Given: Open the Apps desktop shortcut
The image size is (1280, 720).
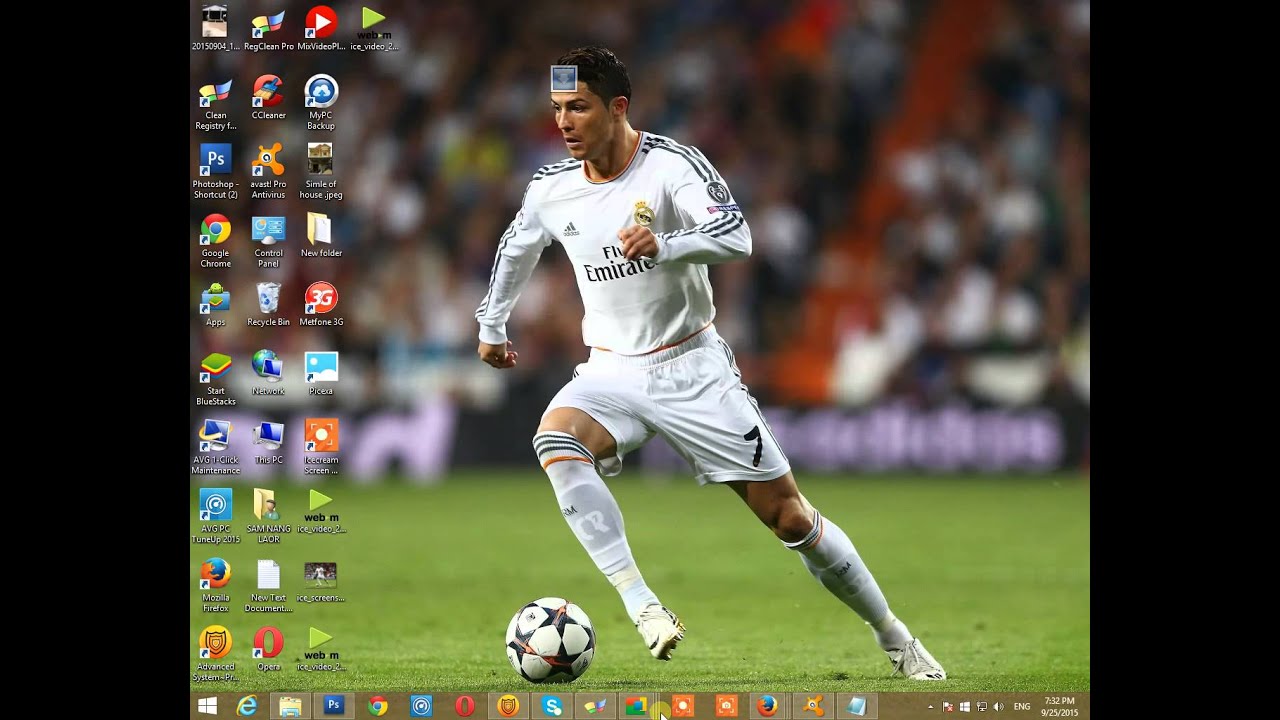Looking at the screenshot, I should (x=215, y=305).
